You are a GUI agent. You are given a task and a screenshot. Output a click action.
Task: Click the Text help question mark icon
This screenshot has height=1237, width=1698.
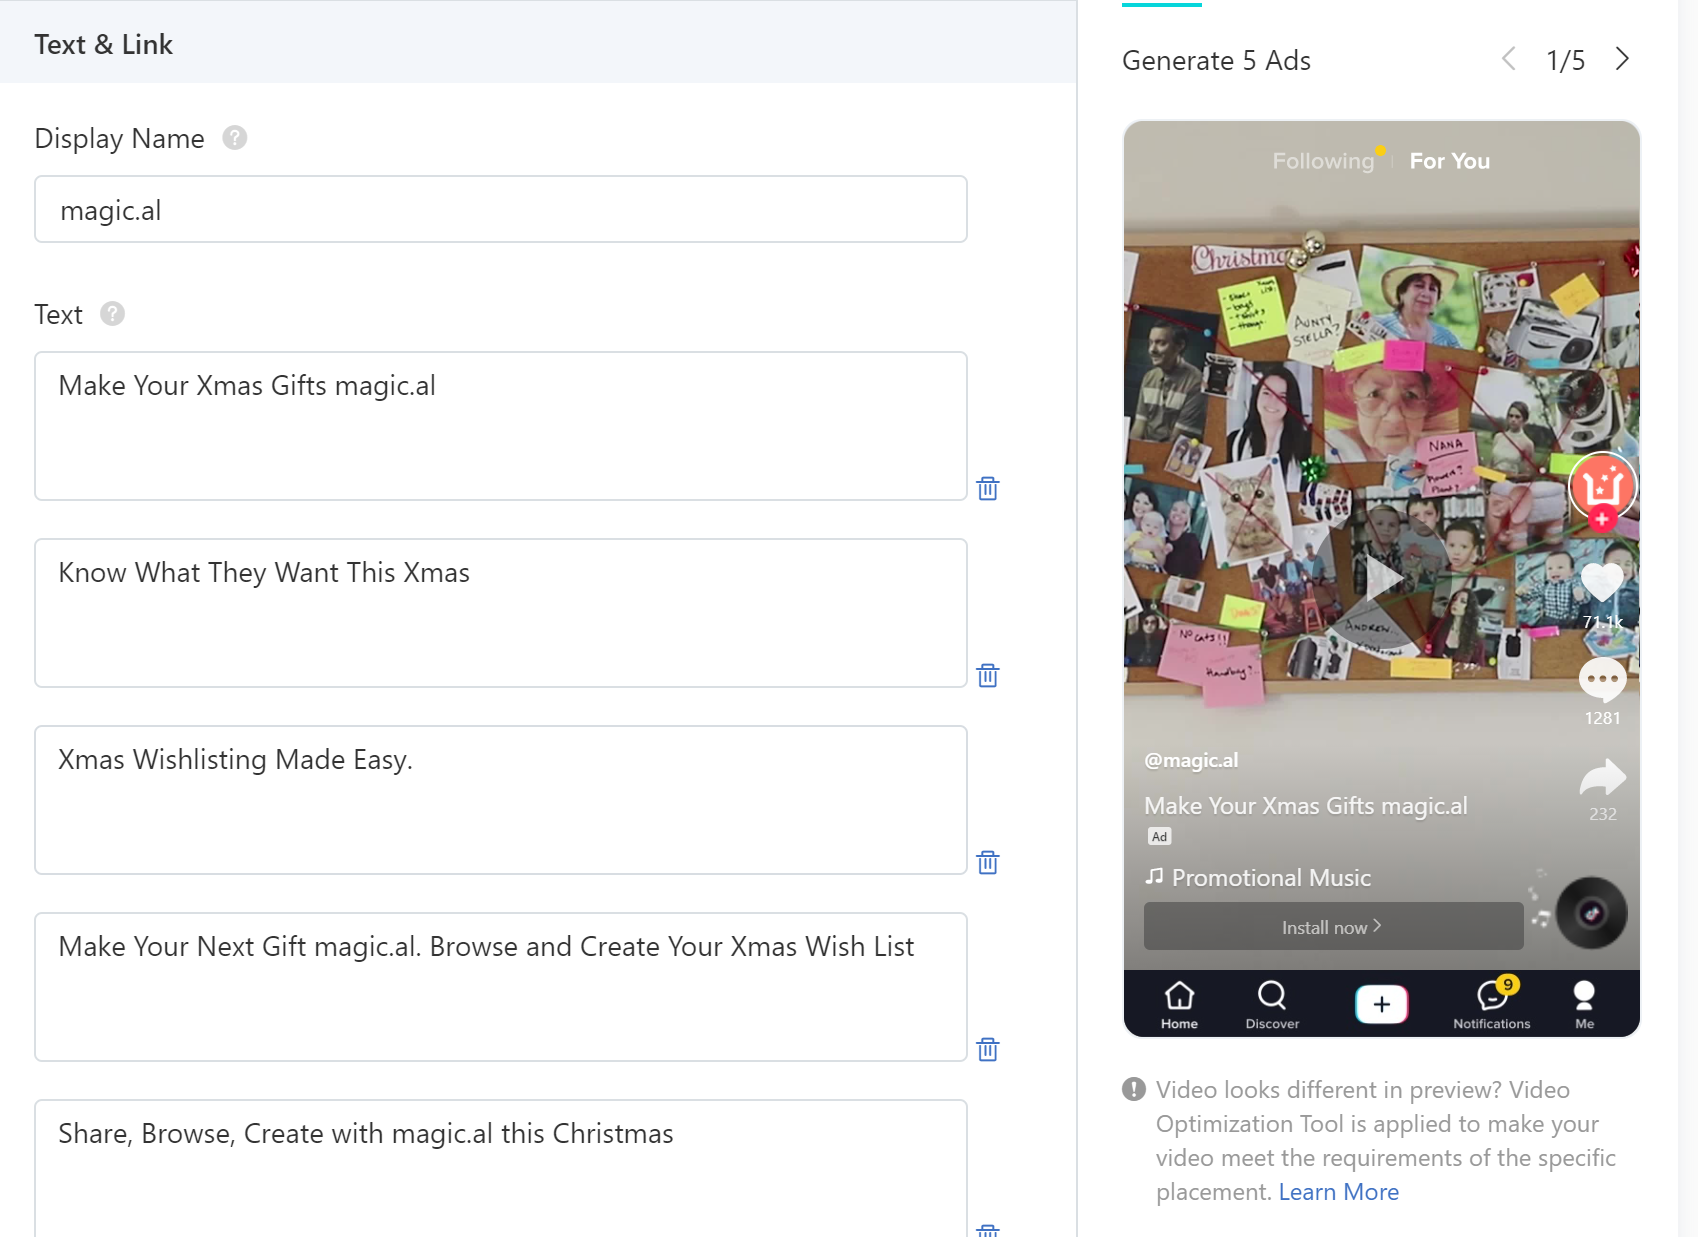click(x=112, y=314)
